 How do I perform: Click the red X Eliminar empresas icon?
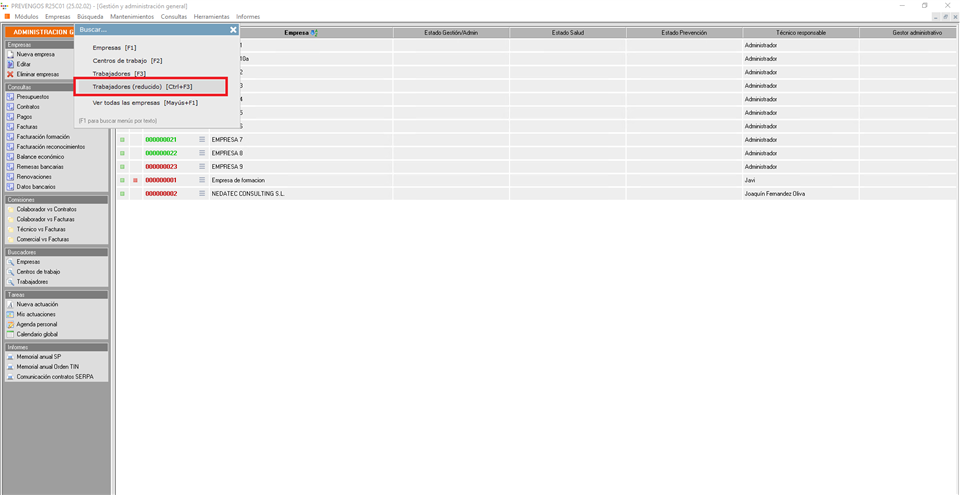[x=10, y=74]
